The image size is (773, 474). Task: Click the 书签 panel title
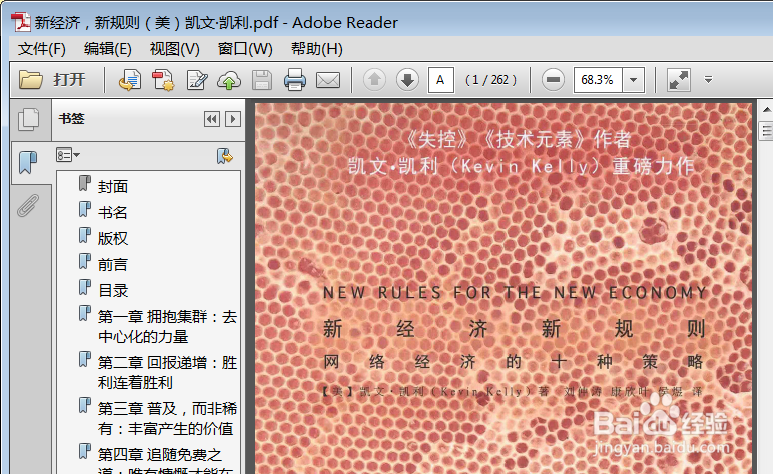pos(71,119)
